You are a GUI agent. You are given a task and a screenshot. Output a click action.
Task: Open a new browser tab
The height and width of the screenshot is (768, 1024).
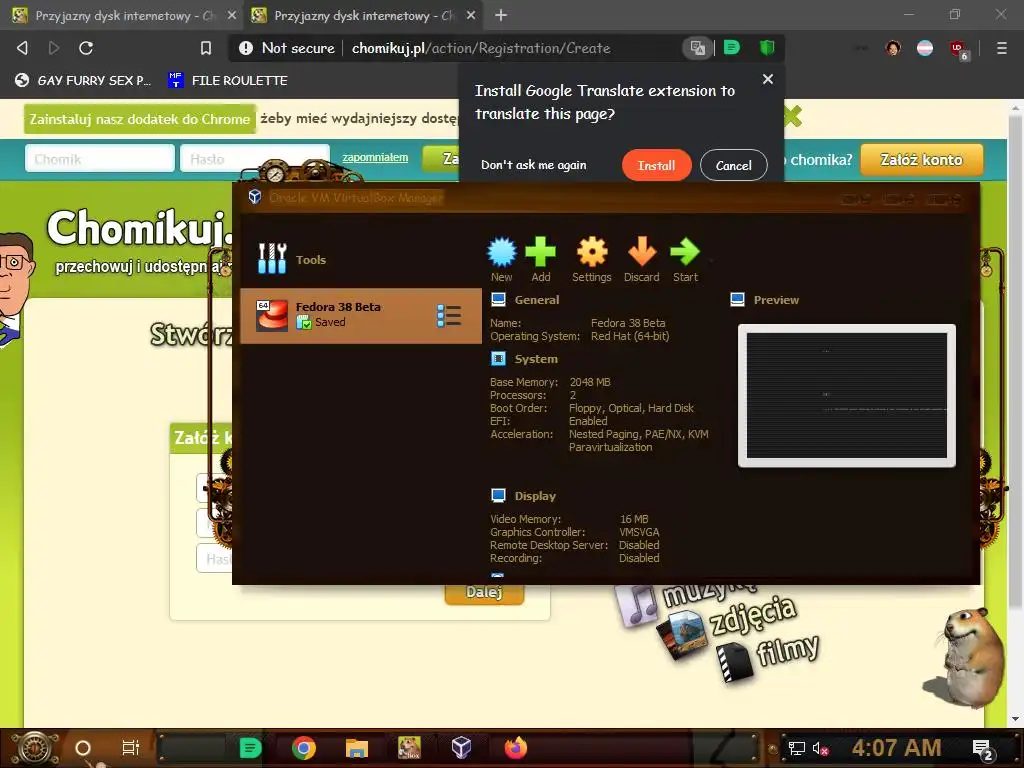tap(501, 15)
